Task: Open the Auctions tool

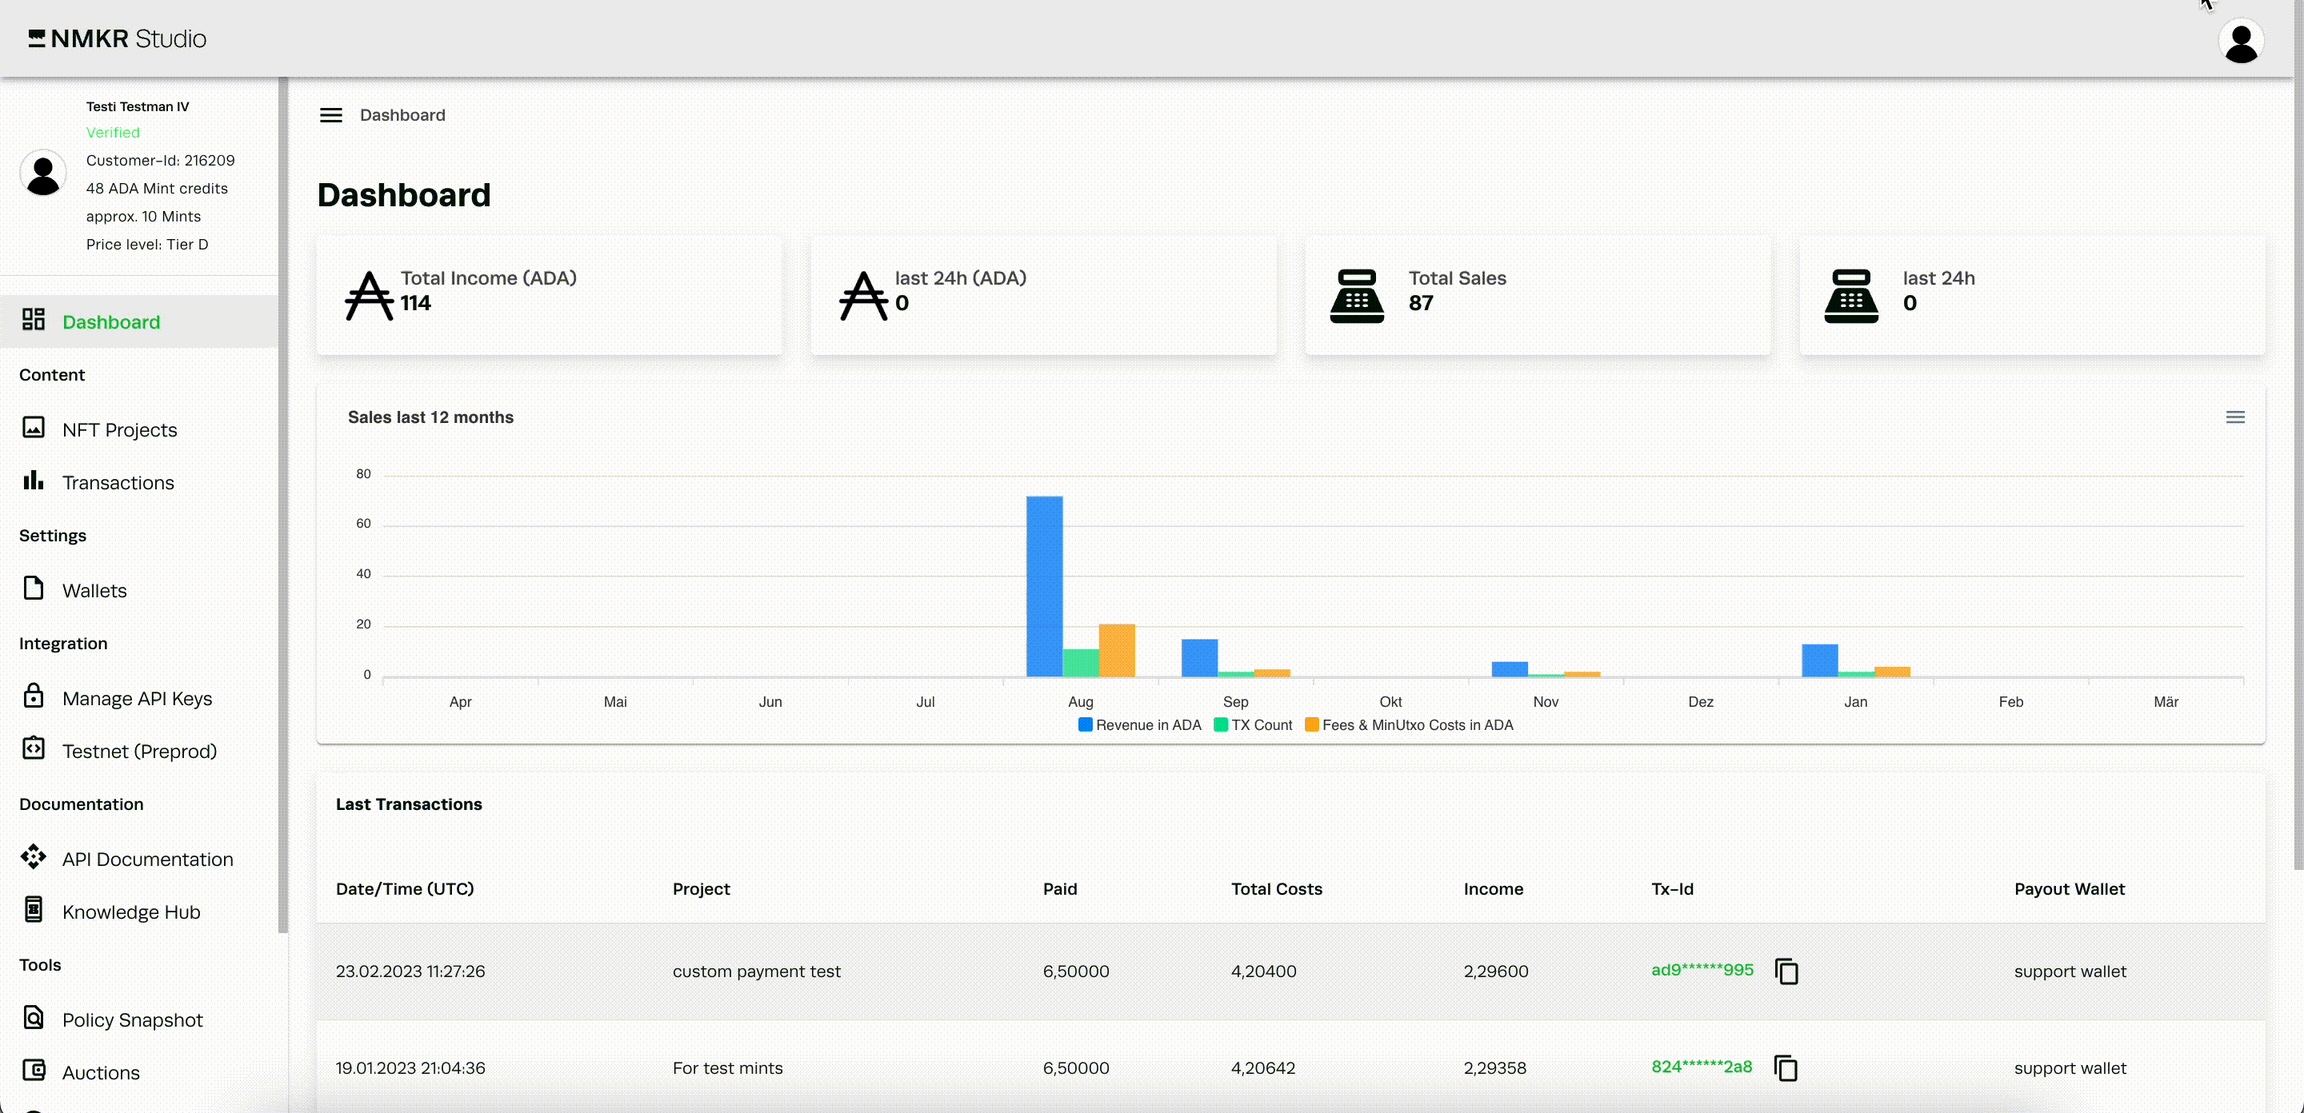Action: [100, 1073]
